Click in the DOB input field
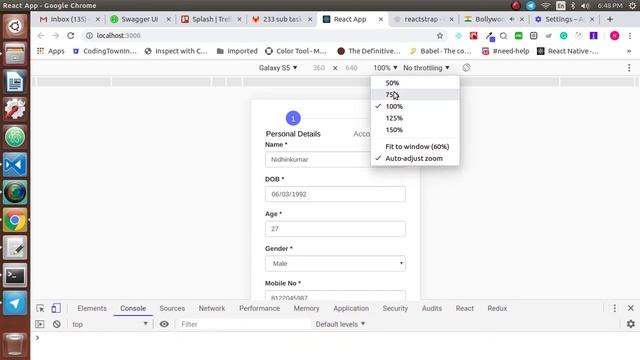The width and height of the screenshot is (640, 360). (x=335, y=194)
